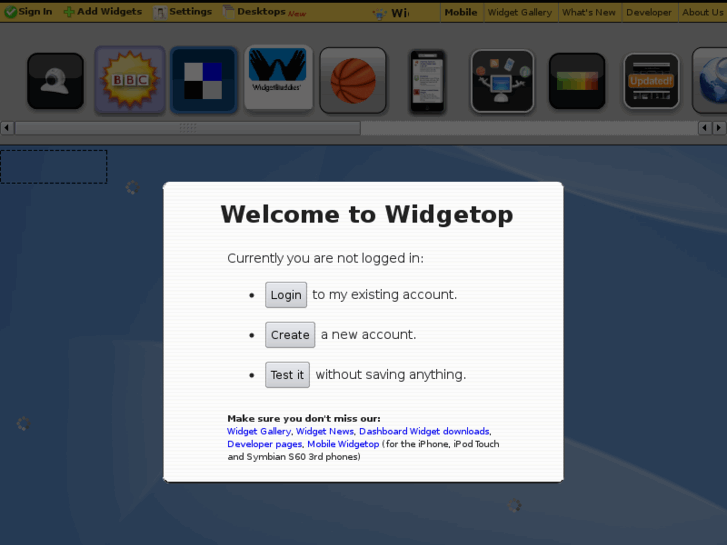Image resolution: width=727 pixels, height=545 pixels.
Task: Select the blue checkered squares widget
Action: (204, 80)
